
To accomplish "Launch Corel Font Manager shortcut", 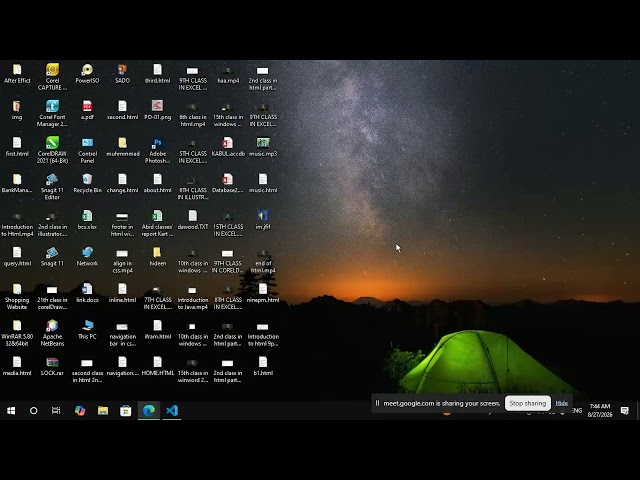I will [x=52, y=113].
